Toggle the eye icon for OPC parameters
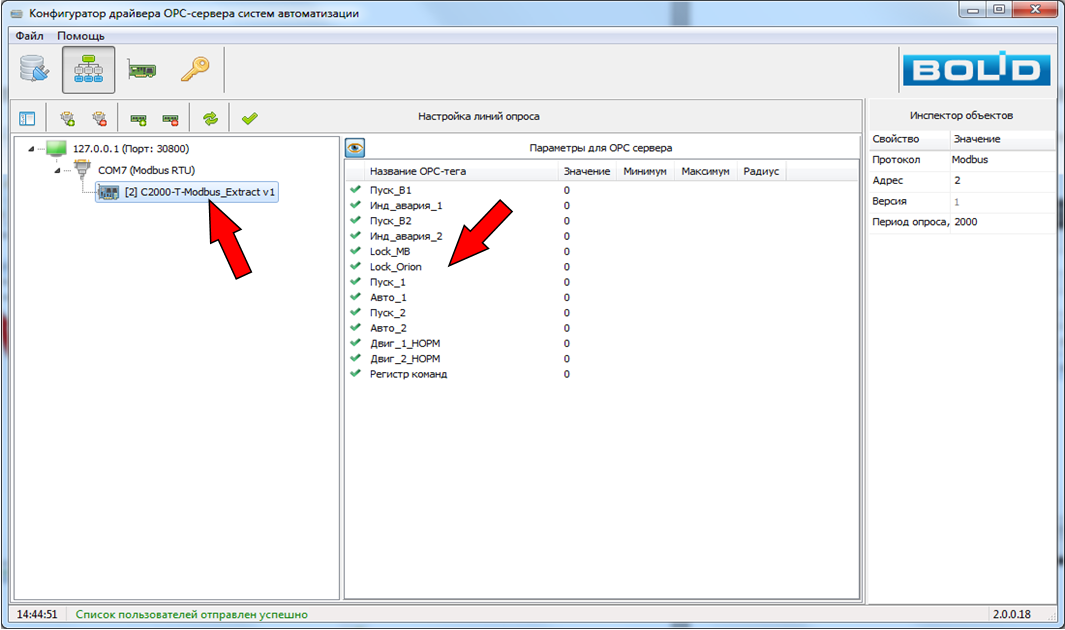The image size is (1065, 630). point(355,148)
